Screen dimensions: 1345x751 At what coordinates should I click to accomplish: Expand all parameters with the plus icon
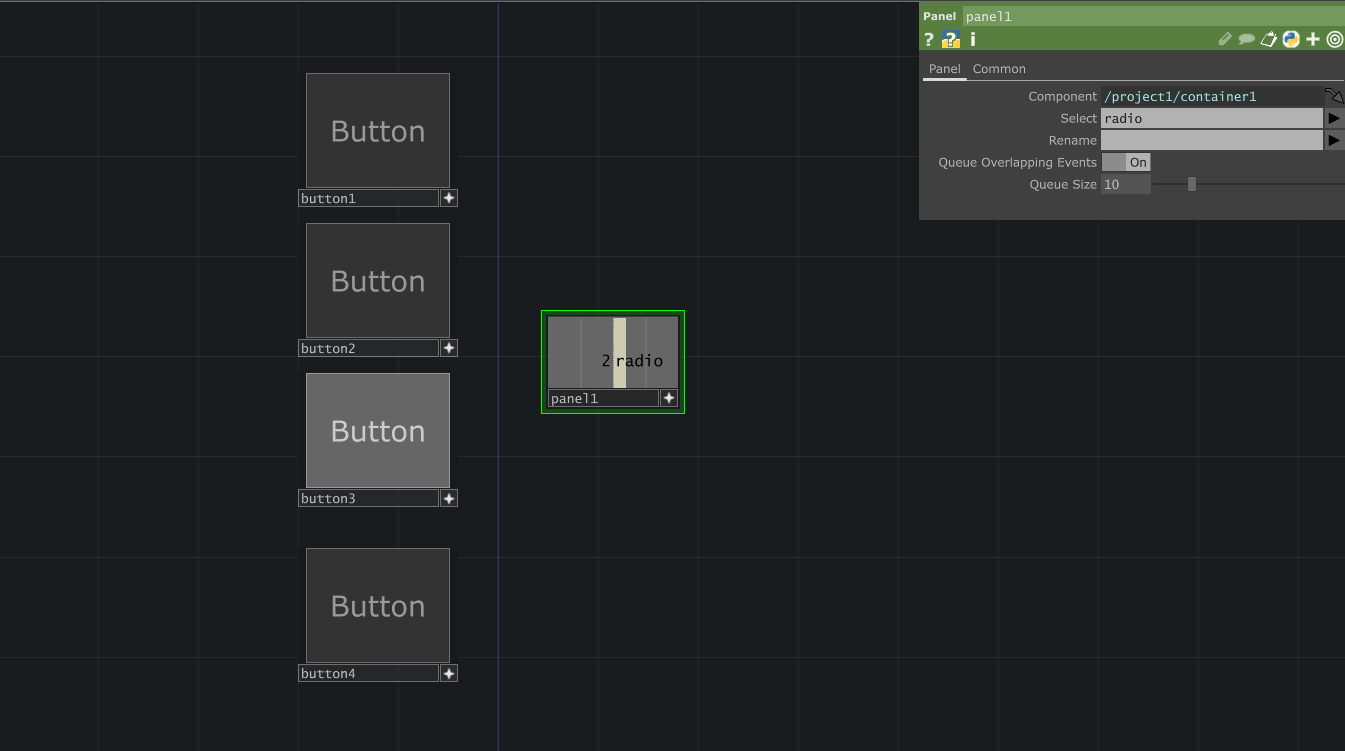(x=1313, y=39)
